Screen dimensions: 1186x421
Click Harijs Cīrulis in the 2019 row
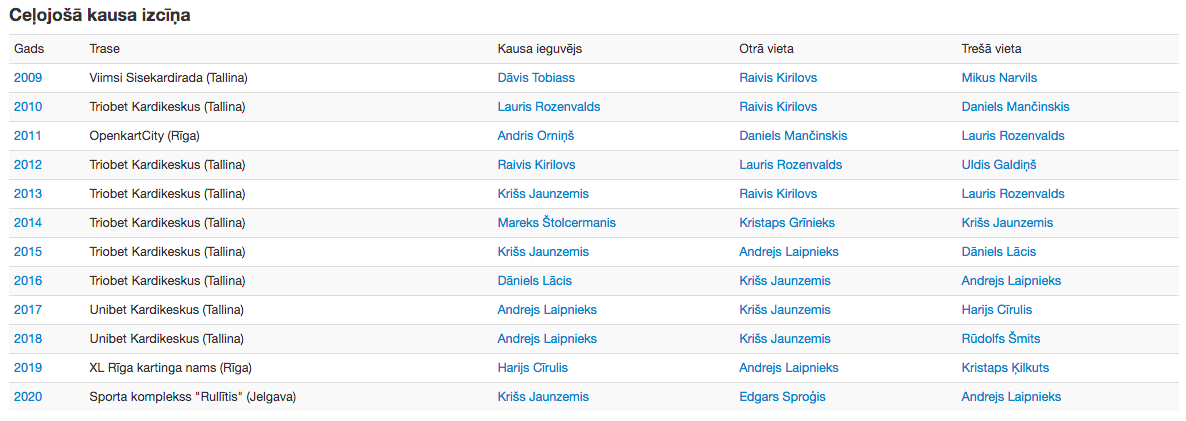pyautogui.click(x=533, y=368)
